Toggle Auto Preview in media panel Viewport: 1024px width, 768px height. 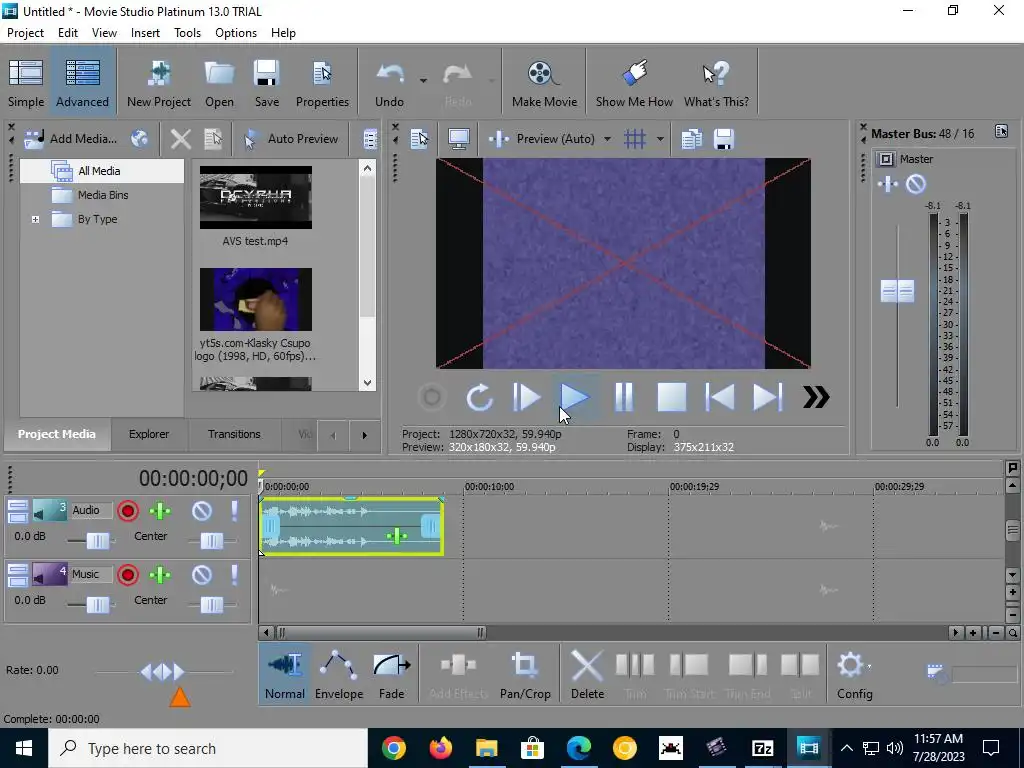291,138
